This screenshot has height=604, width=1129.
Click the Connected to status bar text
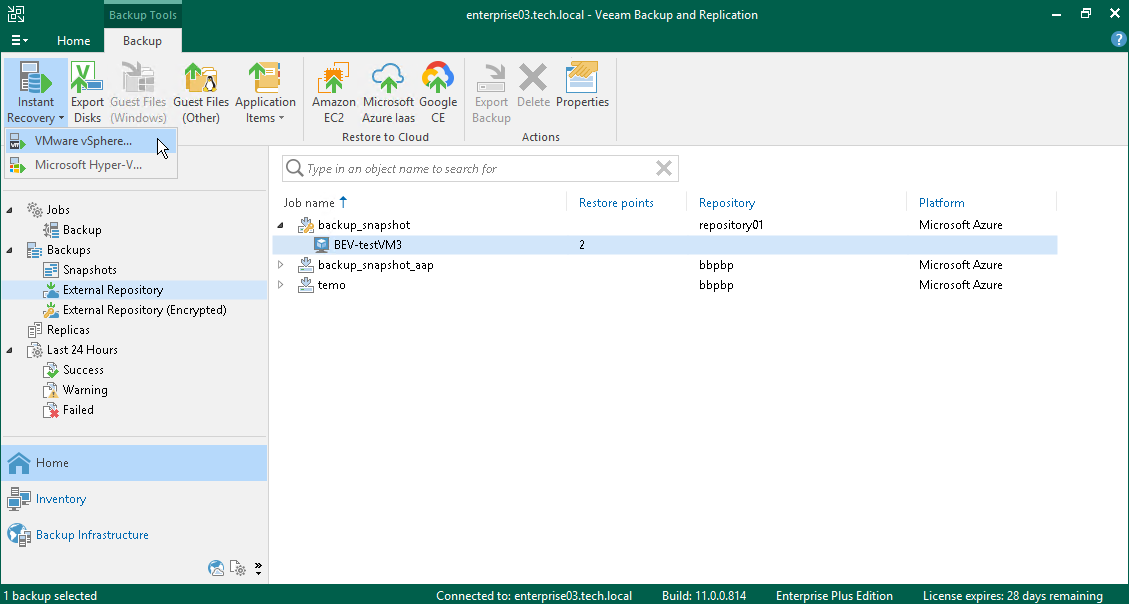click(x=534, y=596)
